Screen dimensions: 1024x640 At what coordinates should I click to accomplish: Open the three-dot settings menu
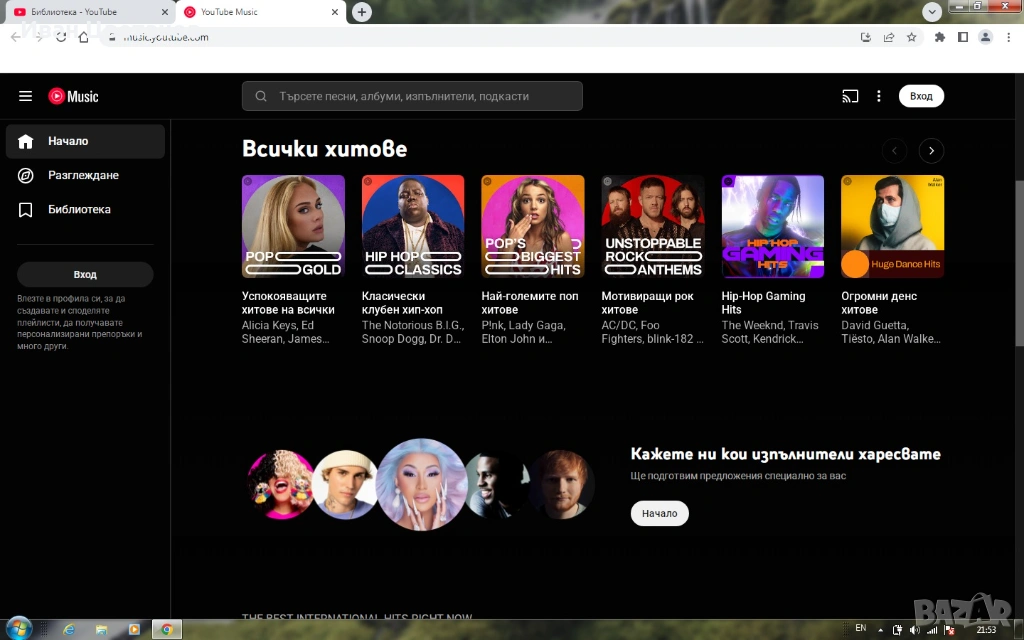[879, 96]
